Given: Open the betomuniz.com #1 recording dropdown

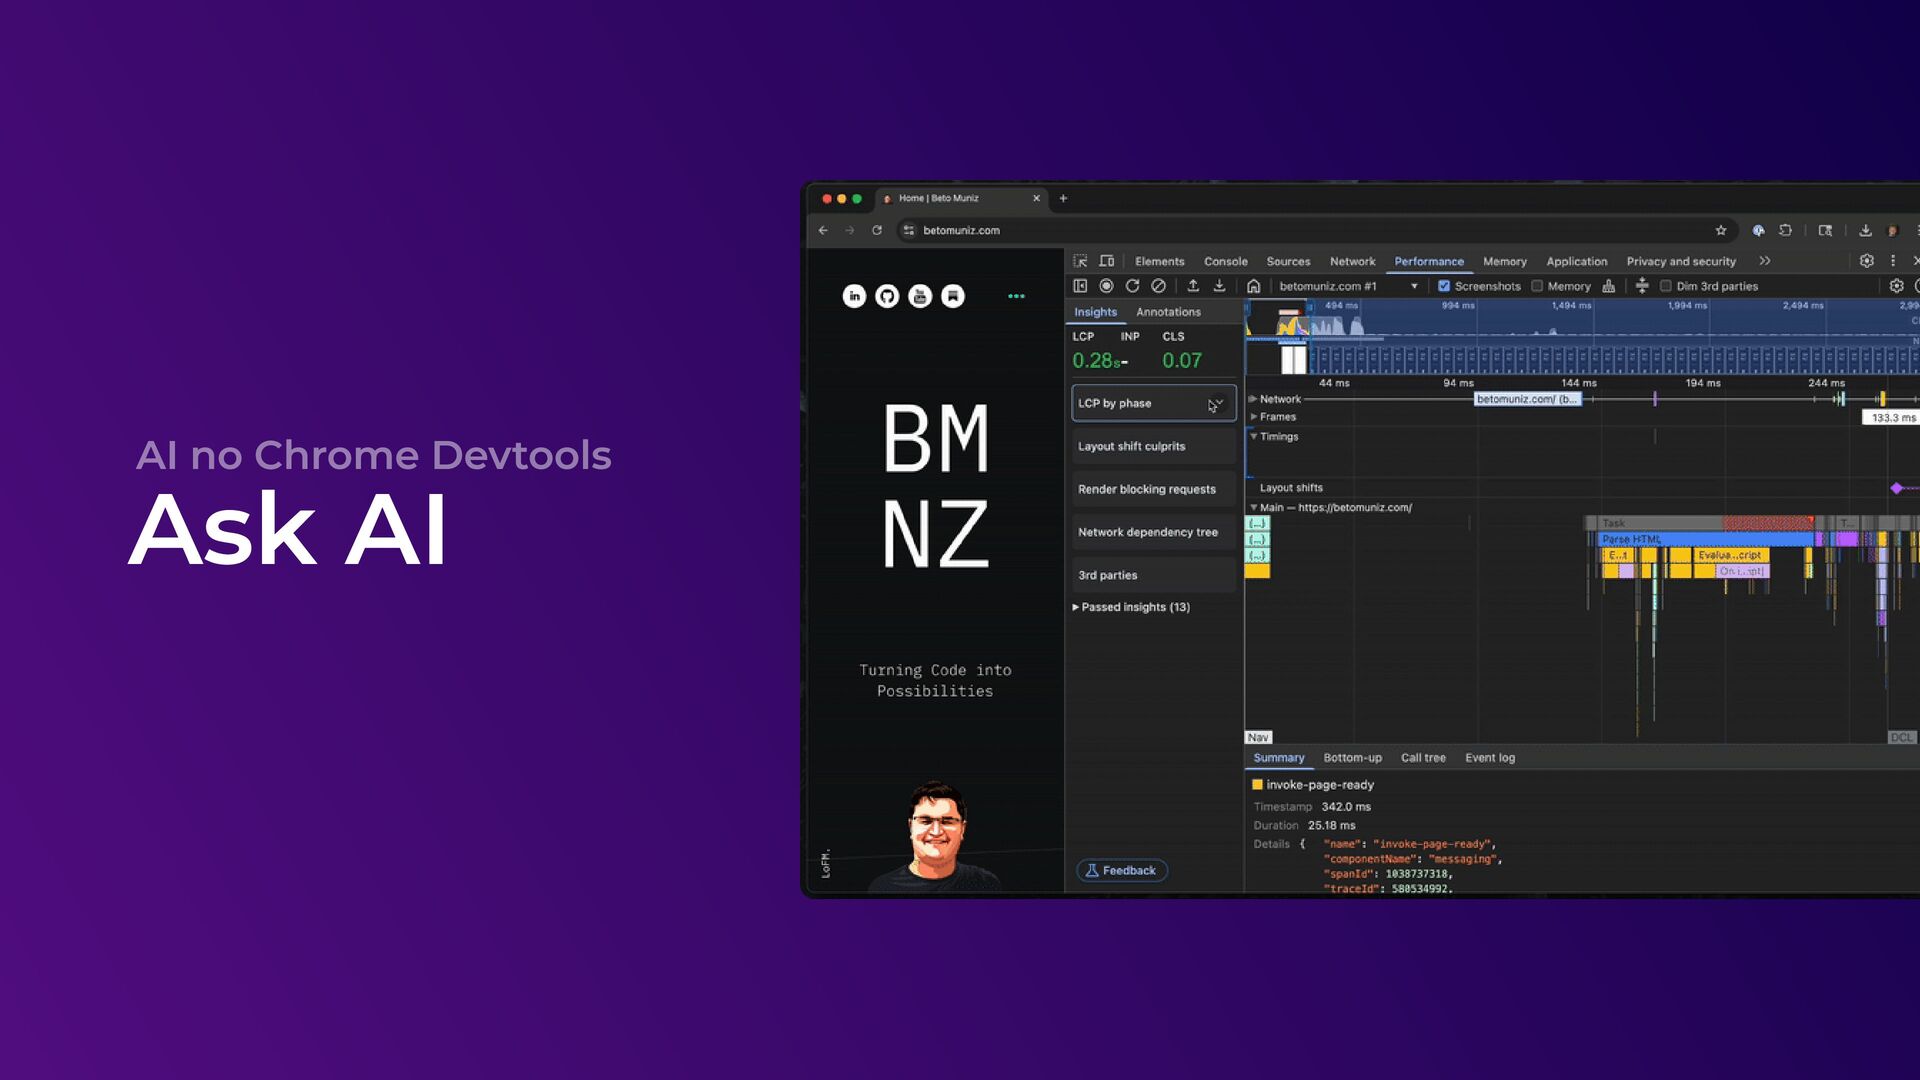Looking at the screenshot, I should point(1349,286).
